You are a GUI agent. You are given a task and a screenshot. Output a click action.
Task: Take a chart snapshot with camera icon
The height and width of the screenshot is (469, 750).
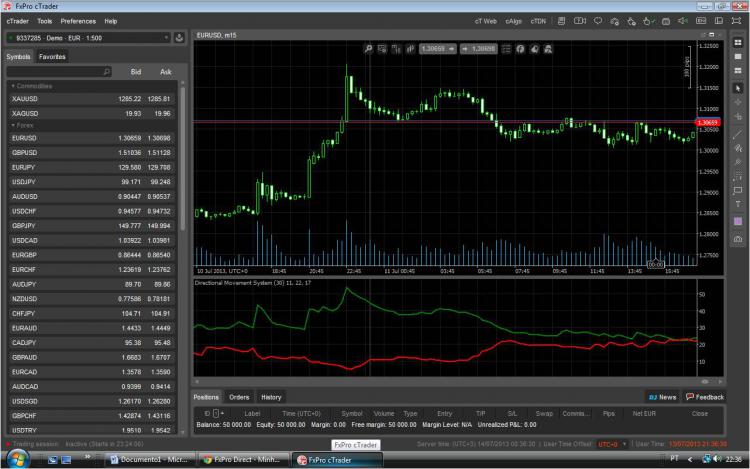click(738, 239)
